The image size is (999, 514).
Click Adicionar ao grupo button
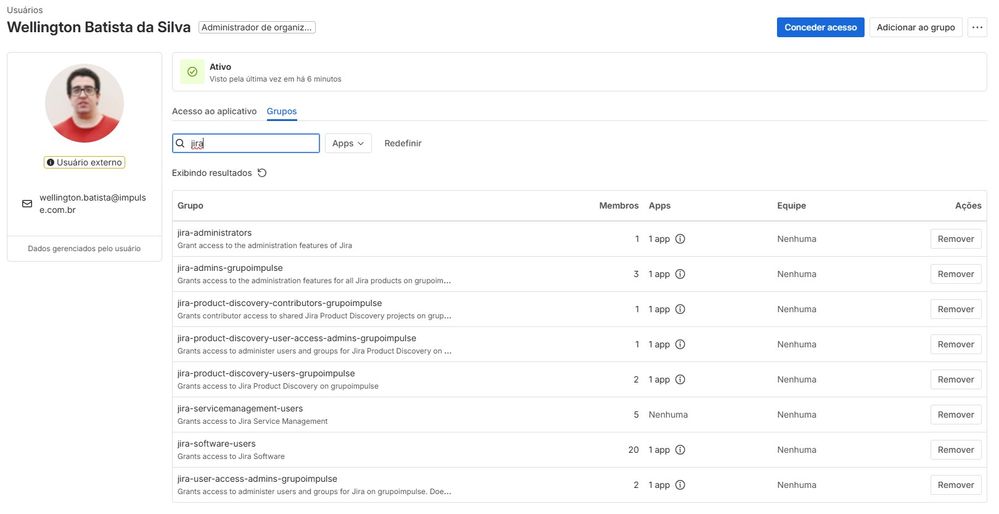(916, 27)
